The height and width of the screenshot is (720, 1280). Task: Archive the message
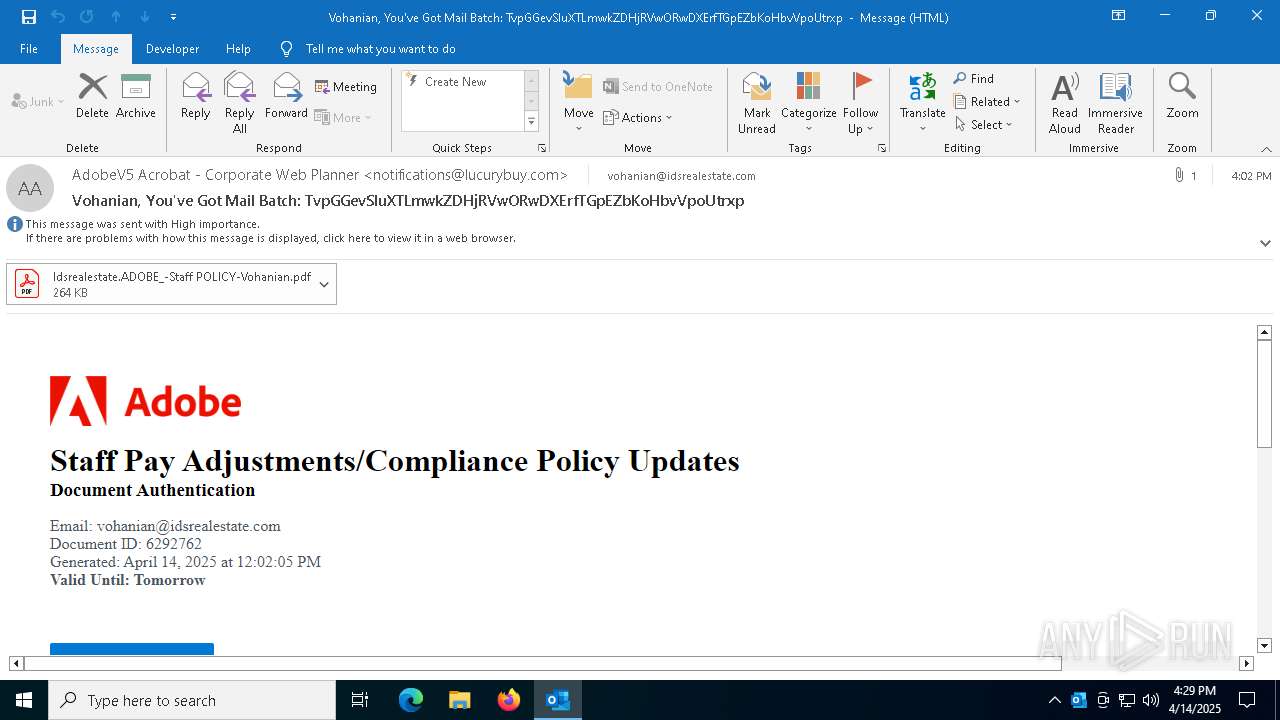tap(136, 96)
